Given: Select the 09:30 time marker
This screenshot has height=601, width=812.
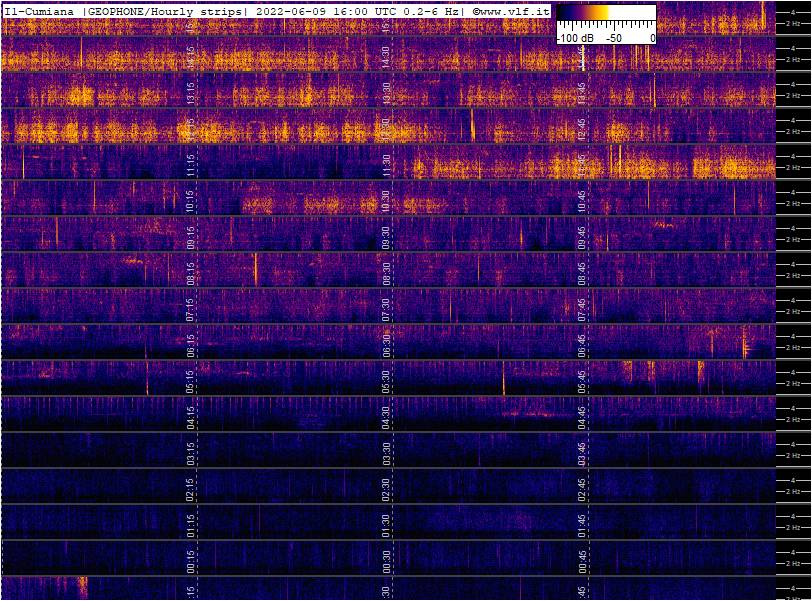Looking at the screenshot, I should coord(386,238).
